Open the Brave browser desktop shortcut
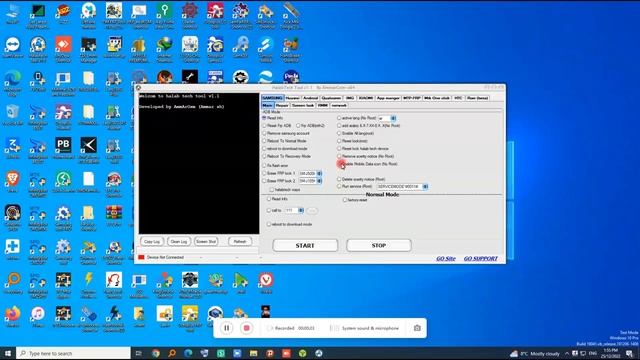 pyautogui.click(x=13, y=182)
